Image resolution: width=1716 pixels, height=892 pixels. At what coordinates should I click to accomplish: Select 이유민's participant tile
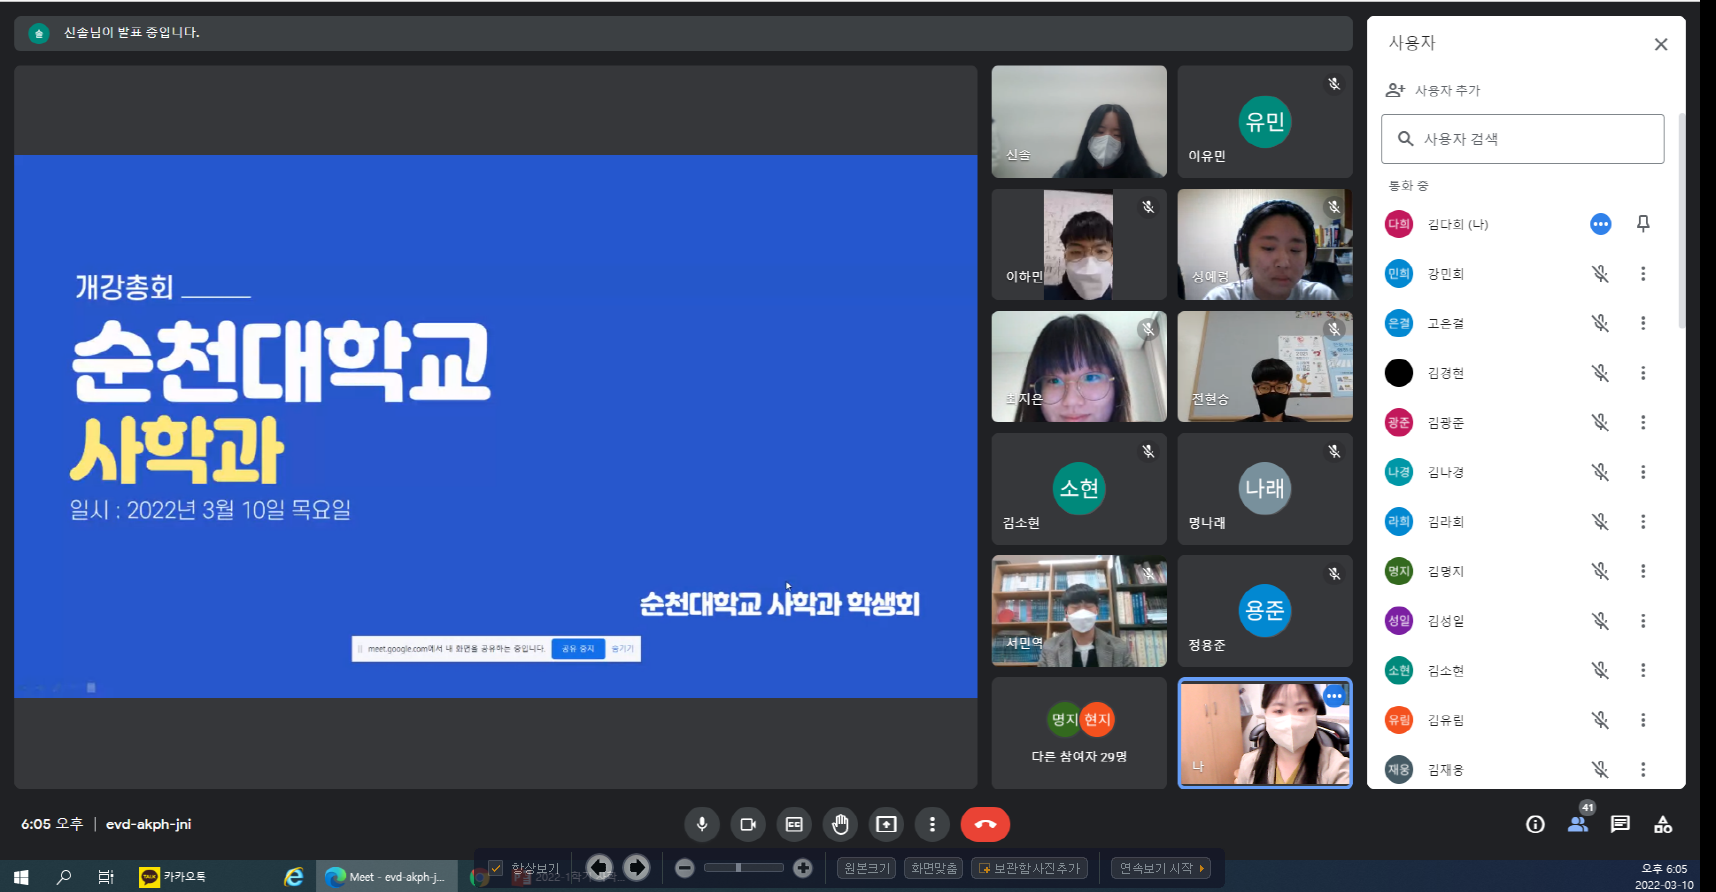coord(1265,122)
